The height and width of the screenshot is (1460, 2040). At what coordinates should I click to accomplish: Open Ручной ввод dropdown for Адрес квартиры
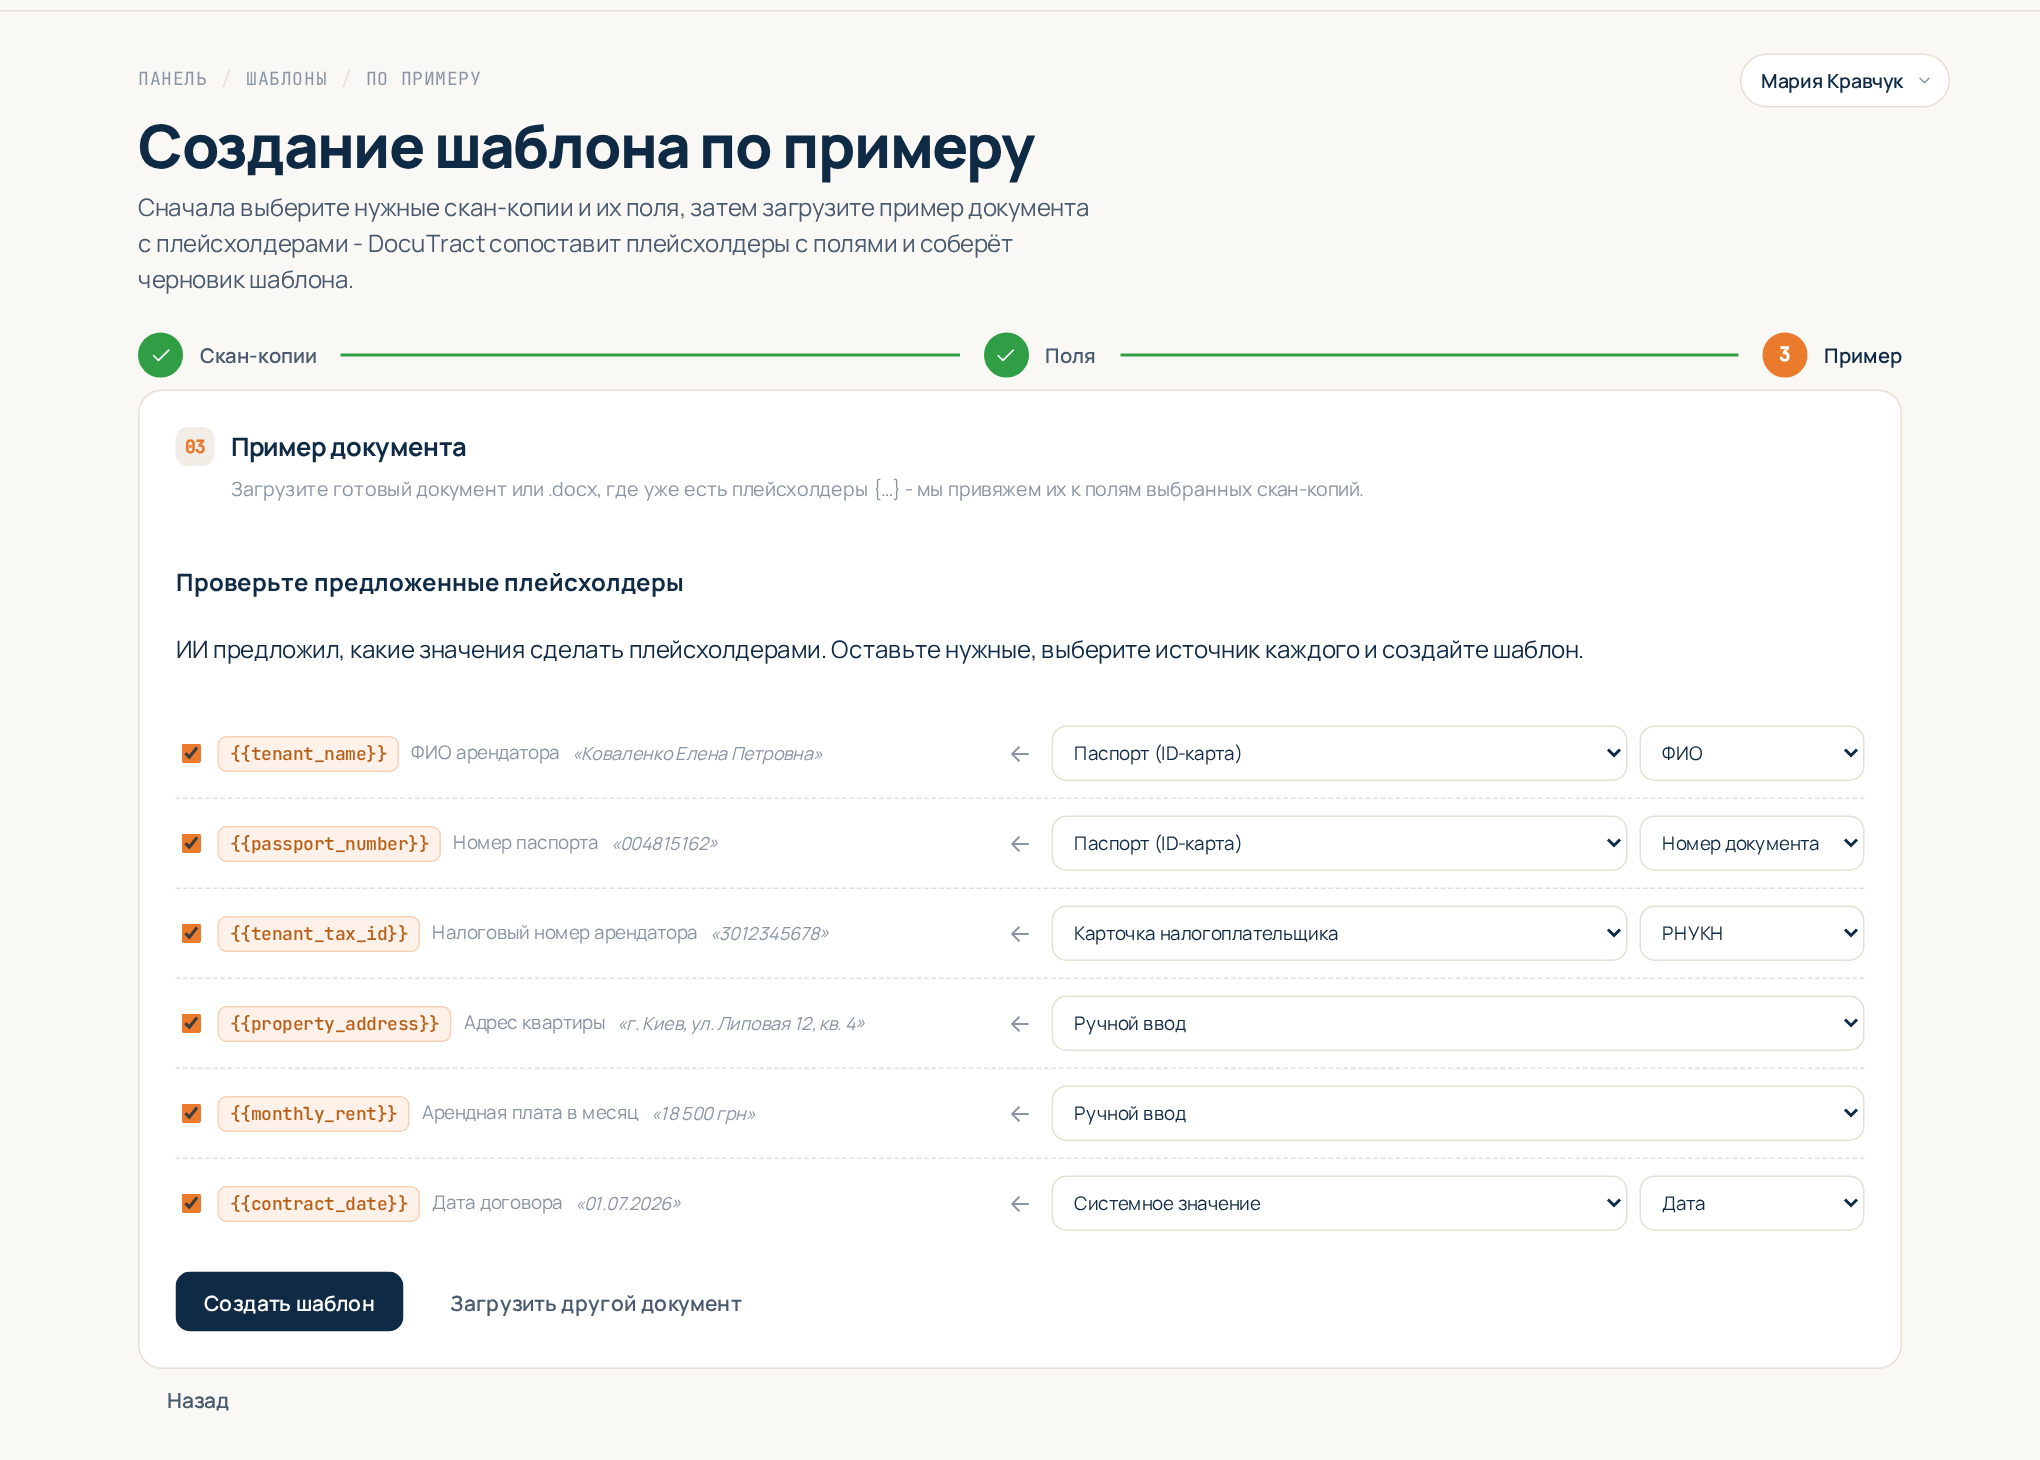click(x=1458, y=1023)
